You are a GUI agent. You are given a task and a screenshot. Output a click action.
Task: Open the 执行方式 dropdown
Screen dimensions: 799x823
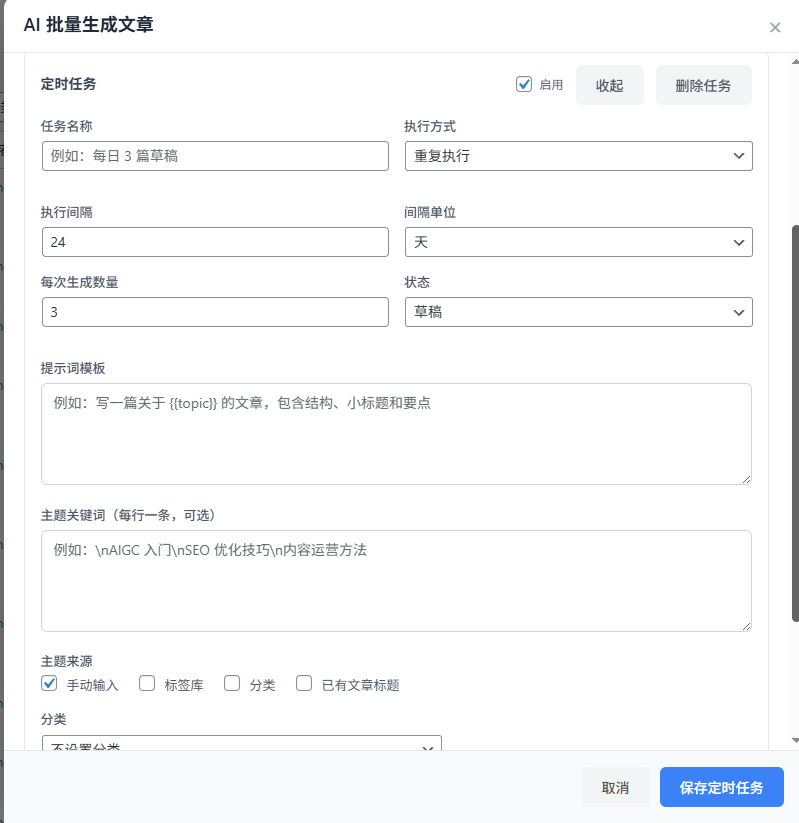(578, 156)
